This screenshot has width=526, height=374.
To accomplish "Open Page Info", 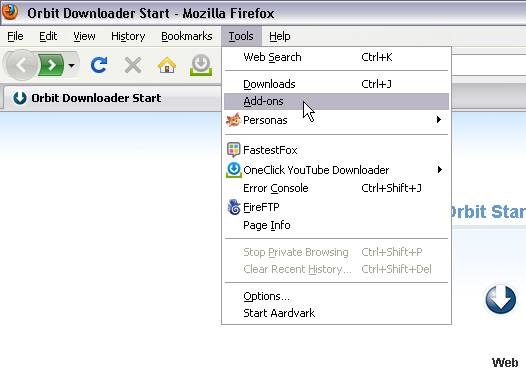I will (336, 225).
